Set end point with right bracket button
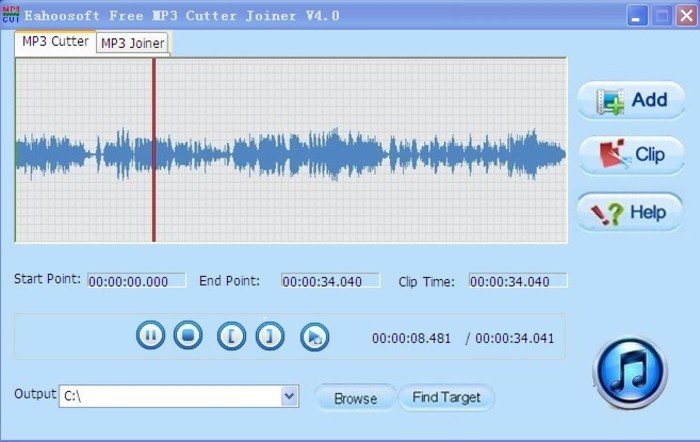This screenshot has height=442, width=700. [x=269, y=336]
